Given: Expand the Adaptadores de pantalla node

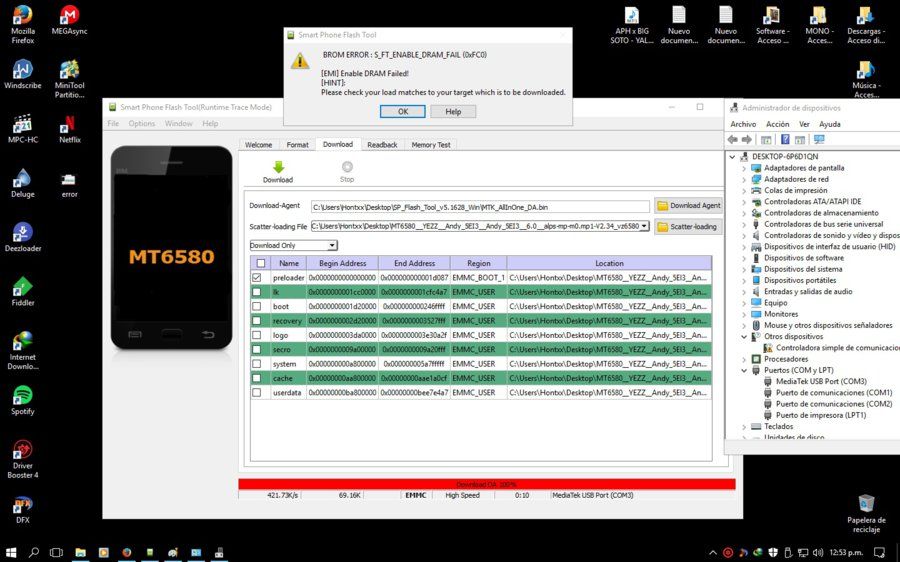Looking at the screenshot, I should (744, 168).
